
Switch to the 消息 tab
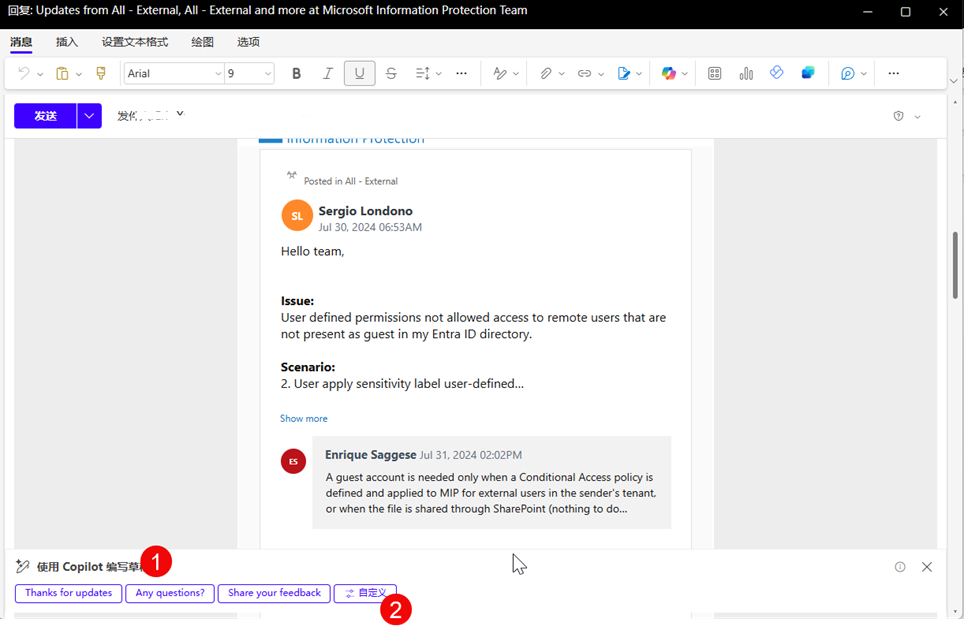click(x=21, y=42)
